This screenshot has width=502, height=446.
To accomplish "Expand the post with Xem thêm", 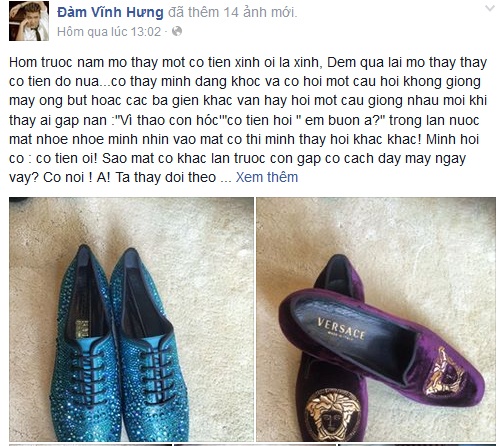I will pos(267,177).
